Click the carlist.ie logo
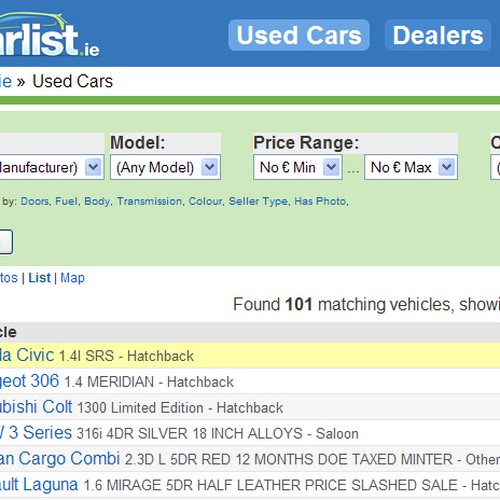 [48, 35]
